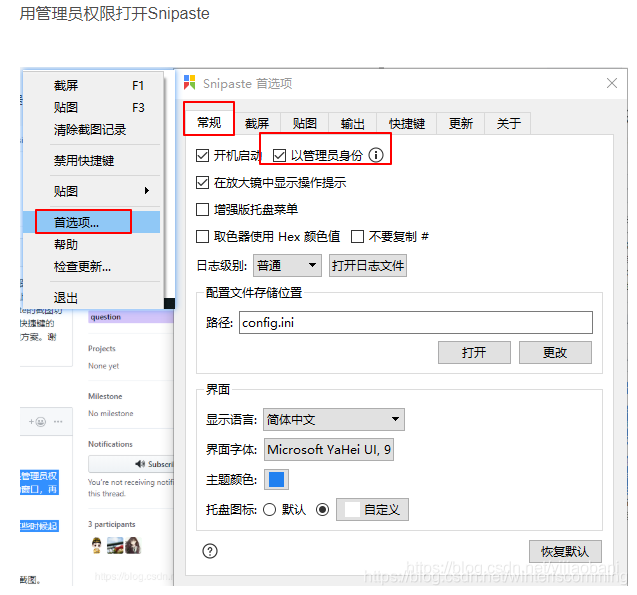
Task: Click the 打开日志文件 button
Action: 368,266
